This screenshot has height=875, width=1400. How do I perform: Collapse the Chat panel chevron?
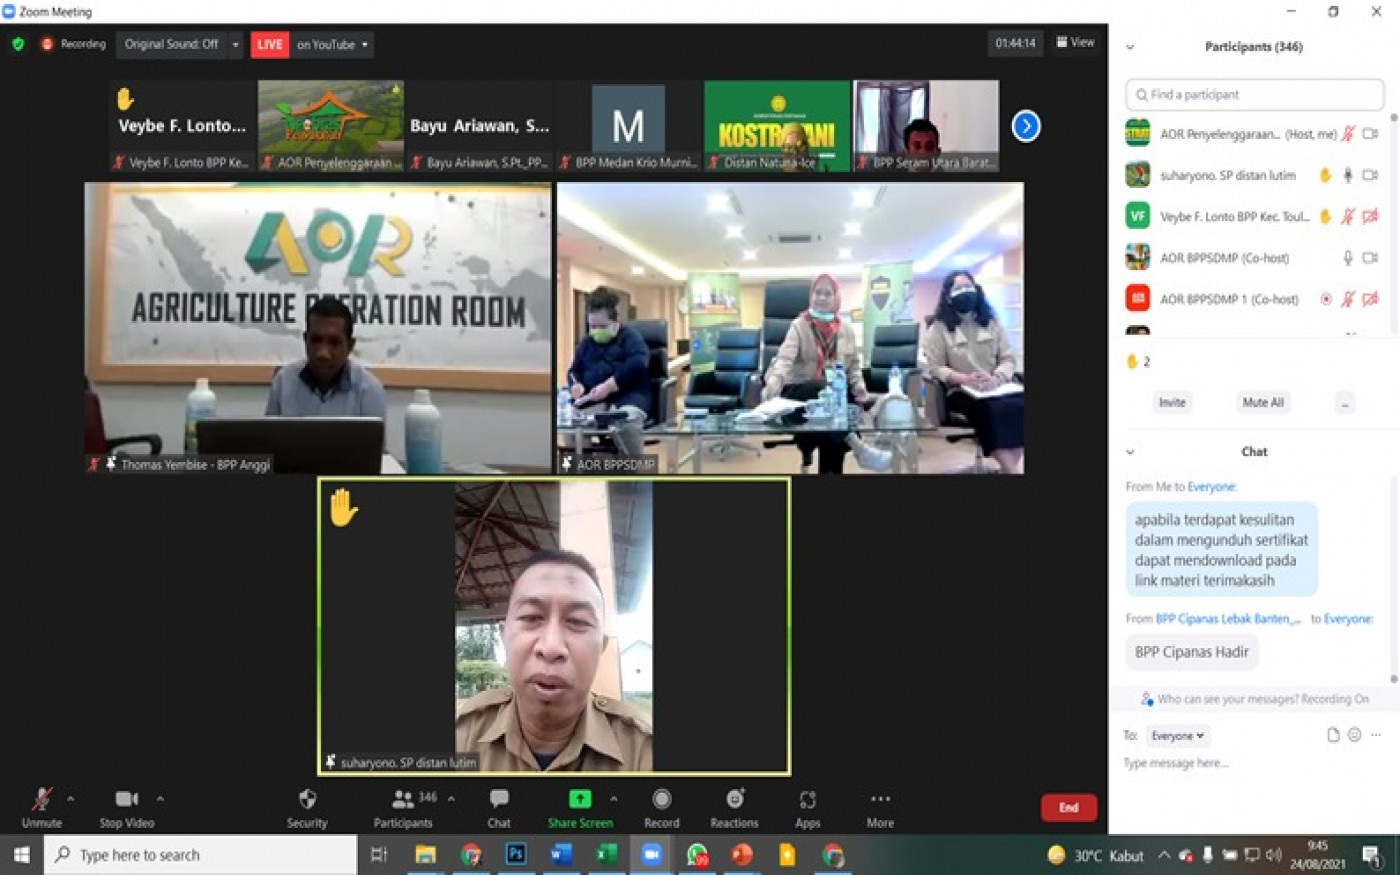coord(1130,452)
